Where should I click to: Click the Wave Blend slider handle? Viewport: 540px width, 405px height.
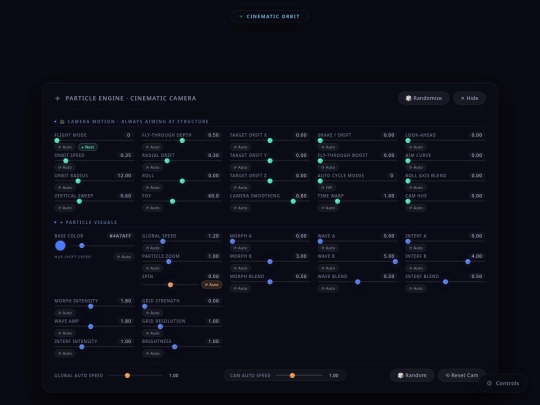tap(358, 282)
